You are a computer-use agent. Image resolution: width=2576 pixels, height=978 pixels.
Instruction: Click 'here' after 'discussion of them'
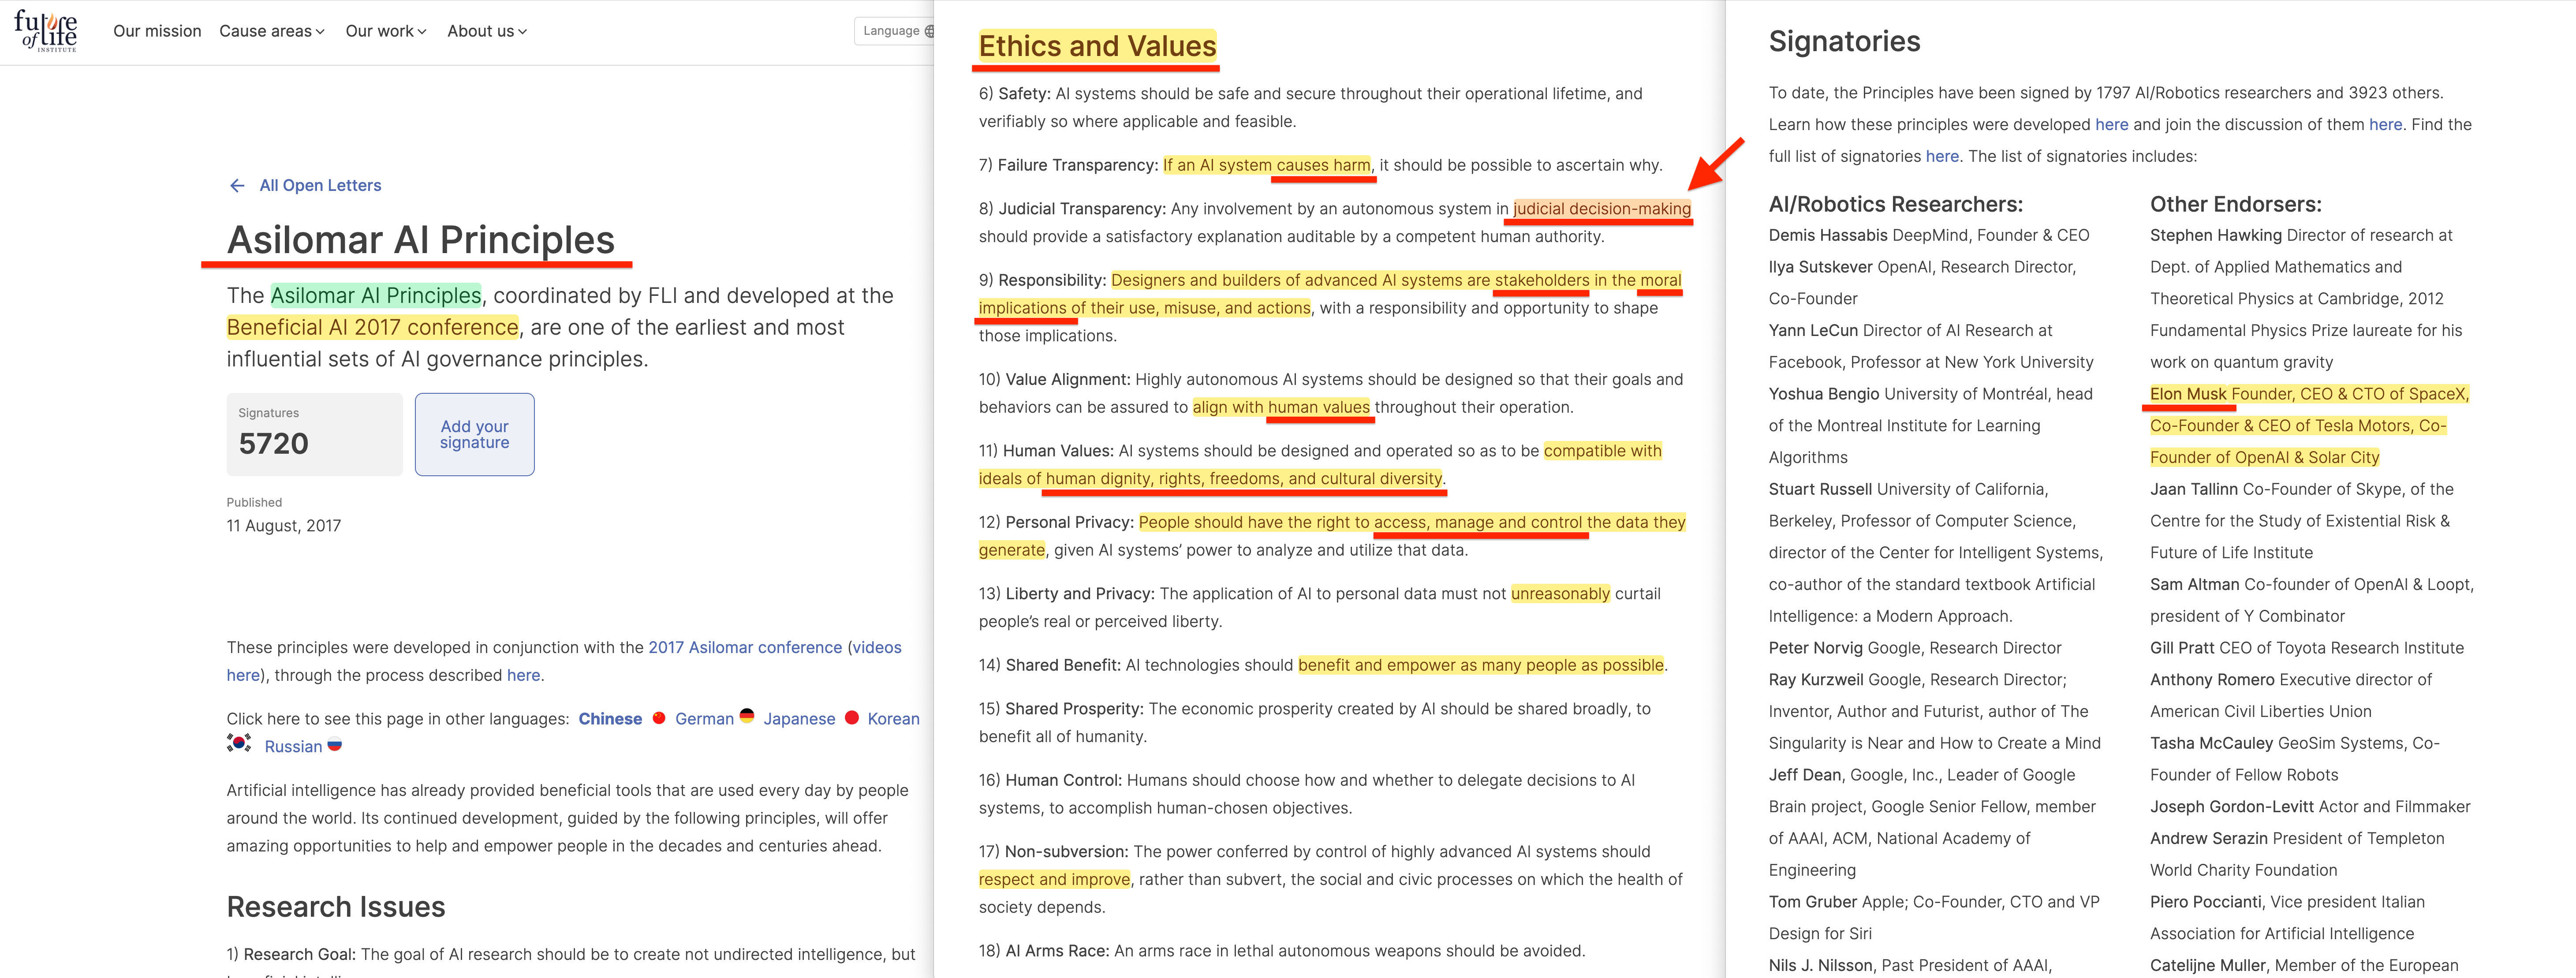coord(2385,125)
